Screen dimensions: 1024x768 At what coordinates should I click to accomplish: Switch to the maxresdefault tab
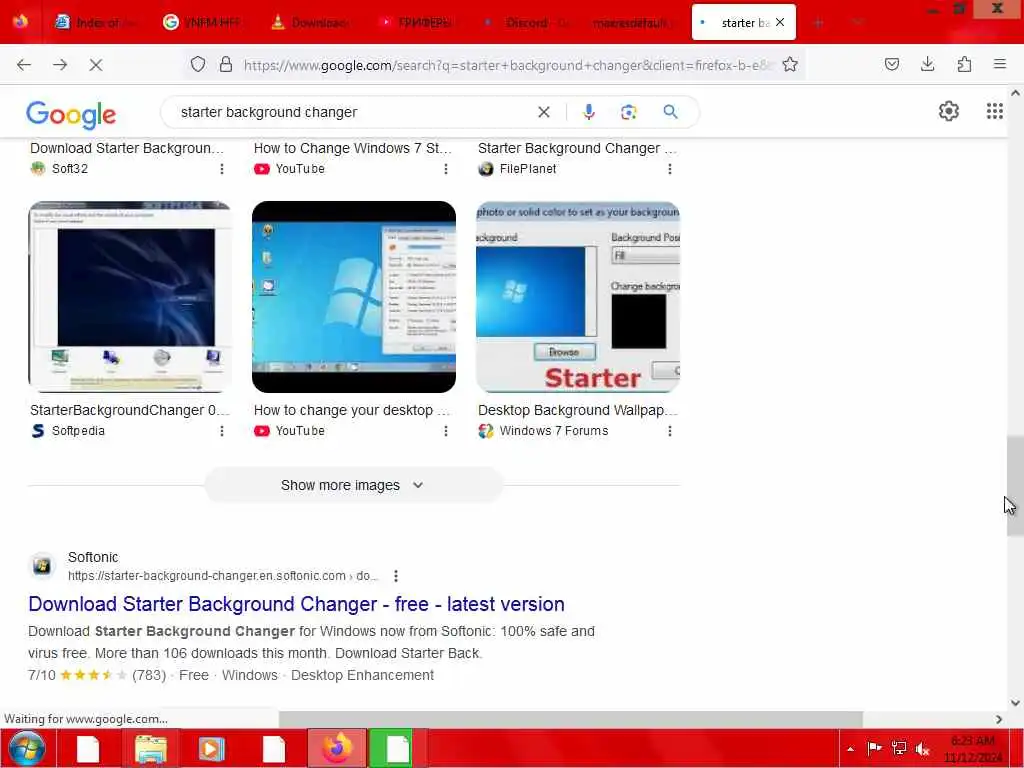tap(631, 22)
